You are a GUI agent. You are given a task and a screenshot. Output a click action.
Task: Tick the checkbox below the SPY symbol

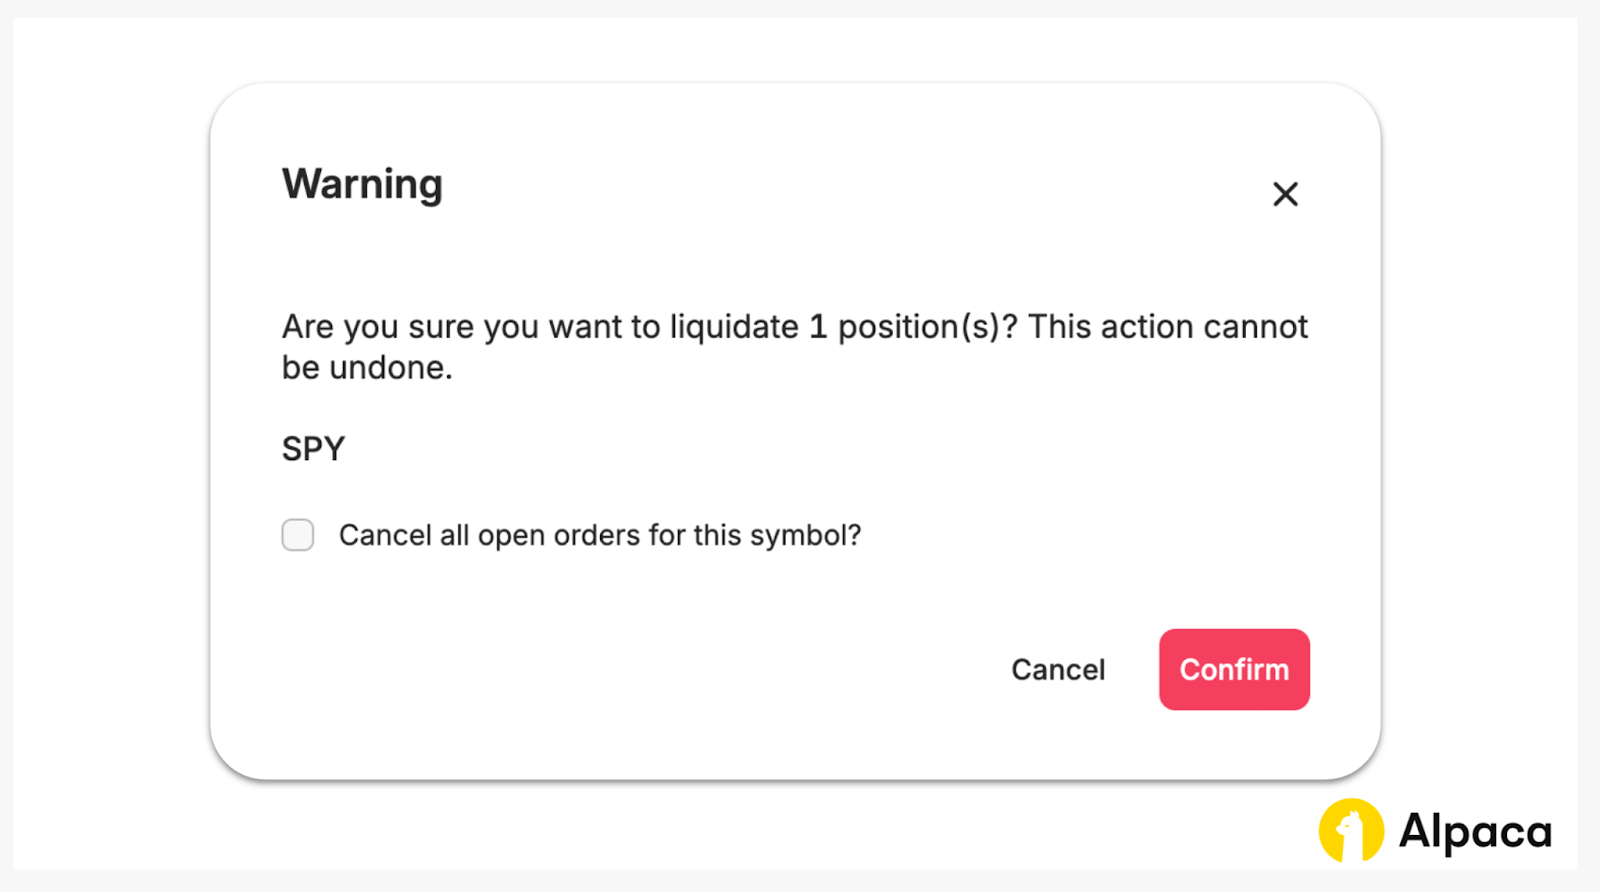coord(298,535)
